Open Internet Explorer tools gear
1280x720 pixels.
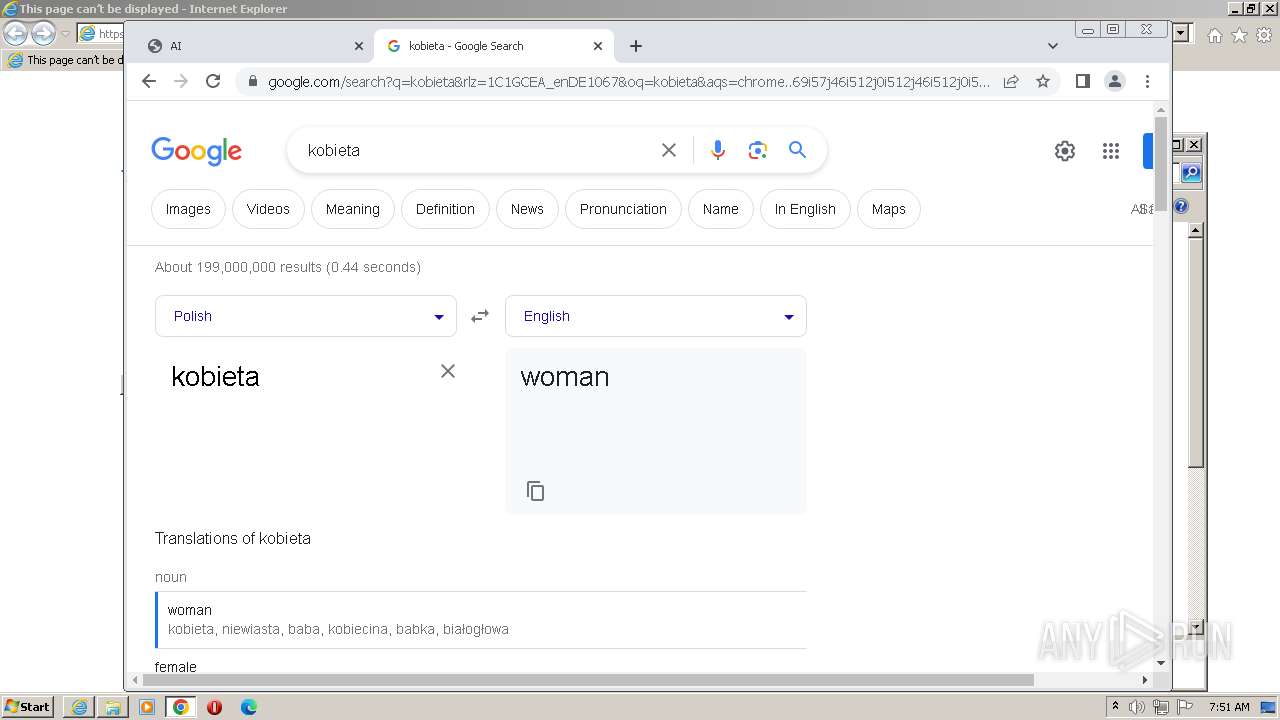pyautogui.click(x=1263, y=35)
